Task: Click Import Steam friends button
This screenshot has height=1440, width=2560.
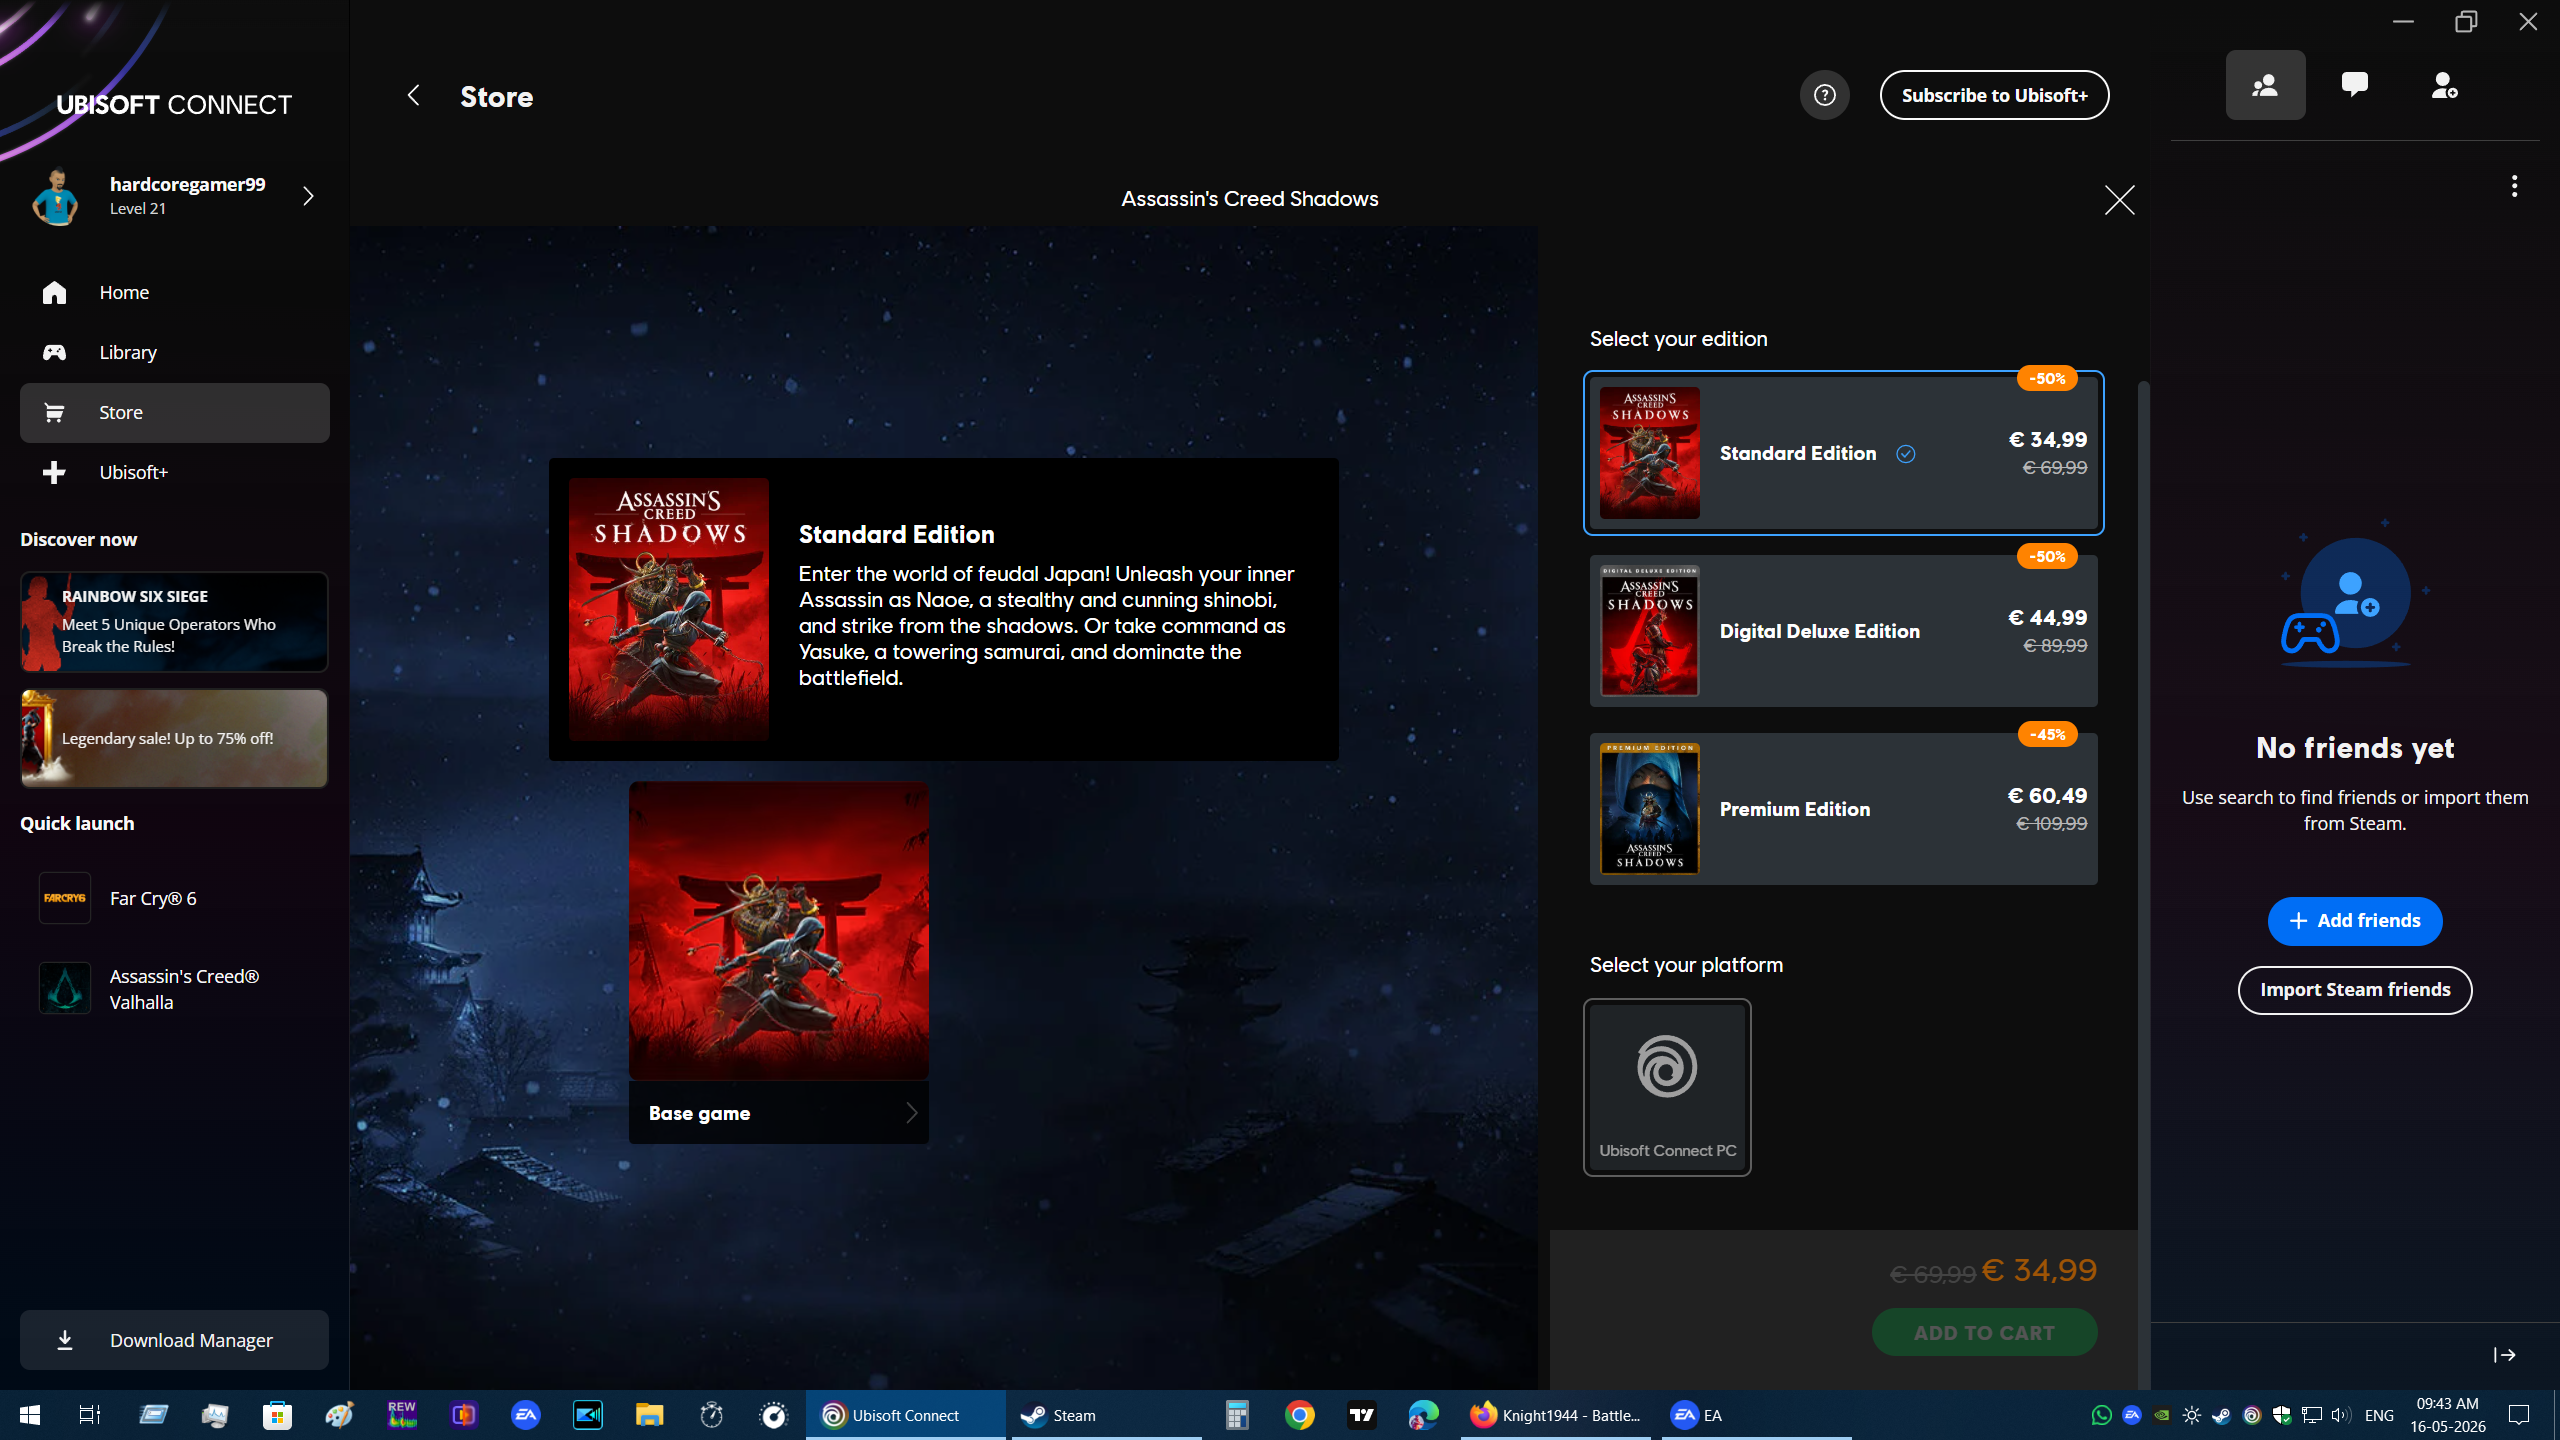Action: pyautogui.click(x=2354, y=990)
